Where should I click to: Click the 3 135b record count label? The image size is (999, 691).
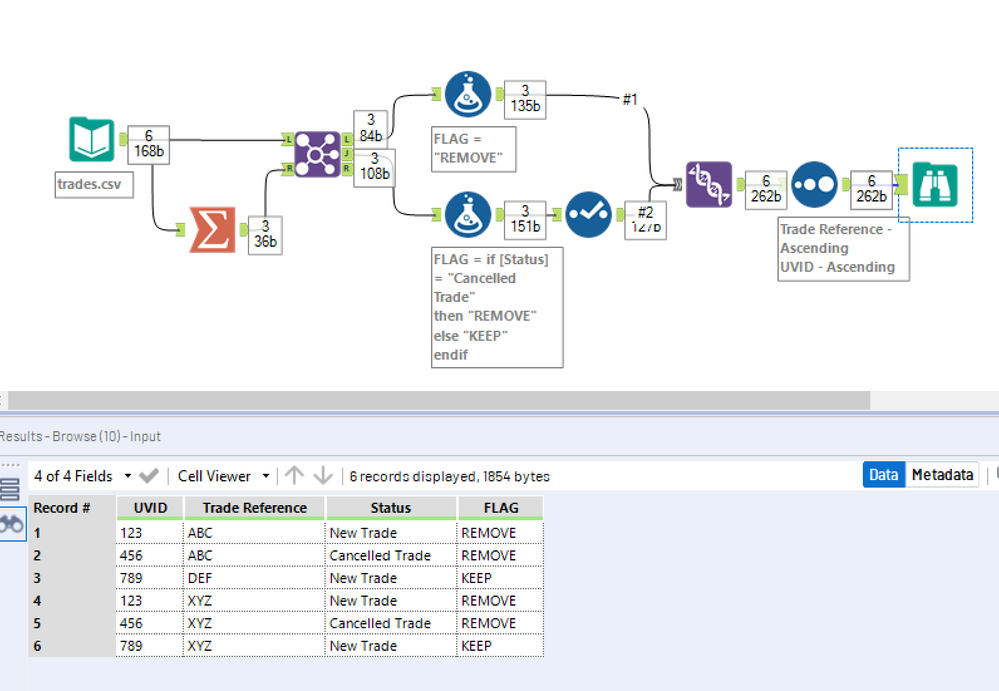(x=525, y=99)
